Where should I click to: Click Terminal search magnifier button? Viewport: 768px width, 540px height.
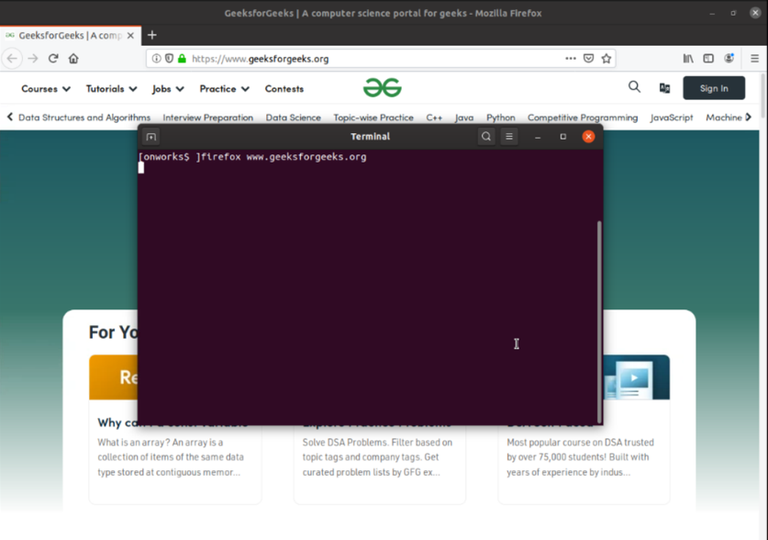pos(486,137)
